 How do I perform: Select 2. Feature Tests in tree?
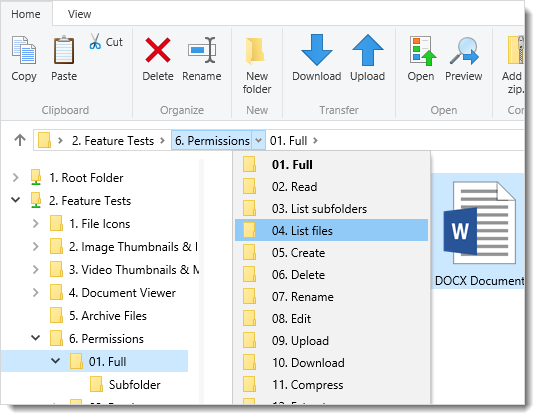click(x=90, y=201)
